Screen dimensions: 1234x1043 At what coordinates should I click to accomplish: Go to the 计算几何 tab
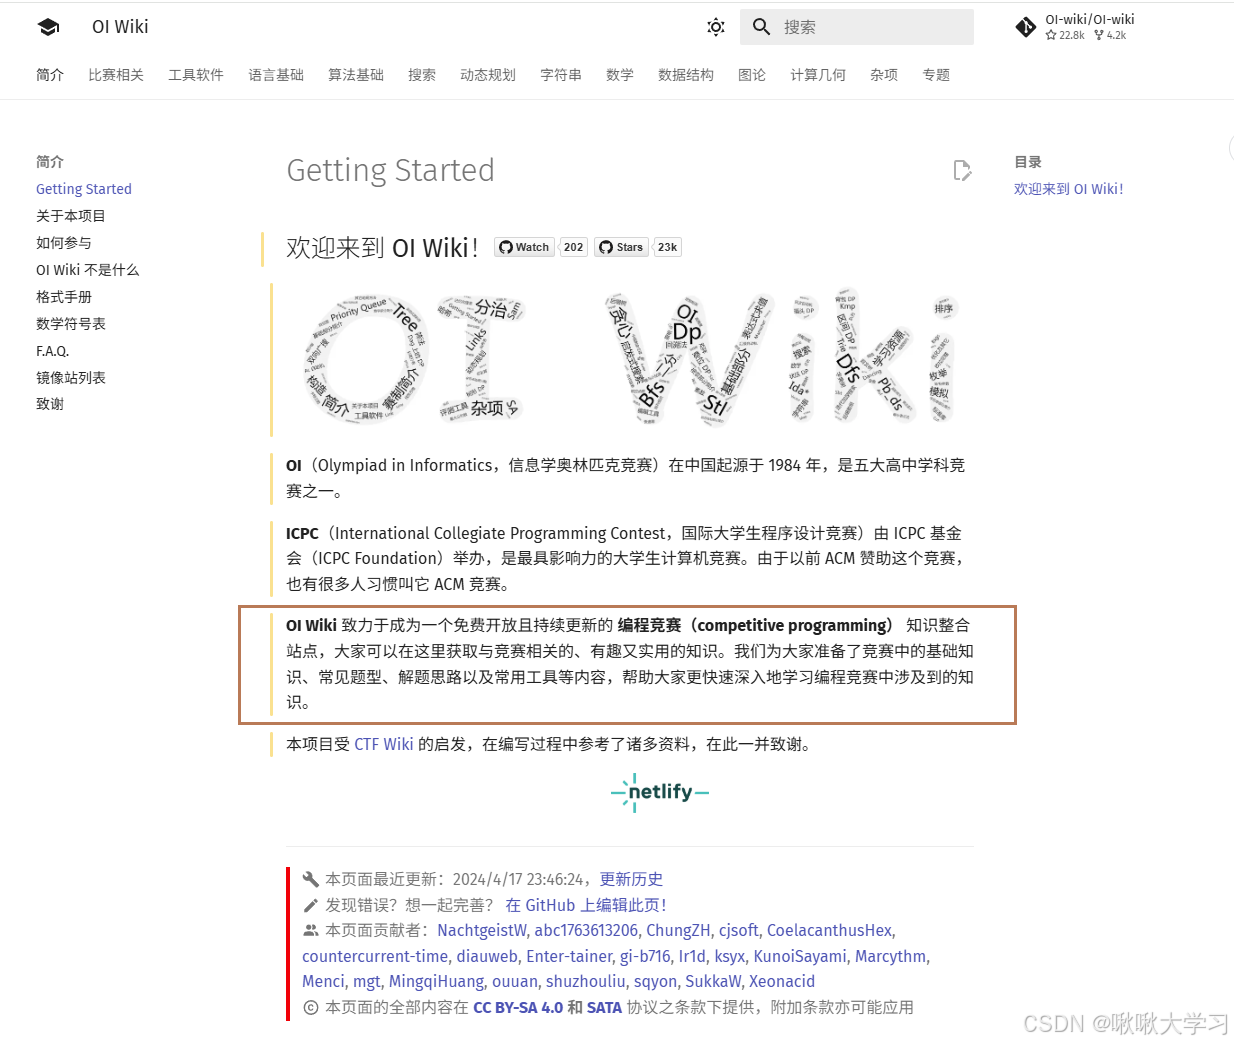818,75
